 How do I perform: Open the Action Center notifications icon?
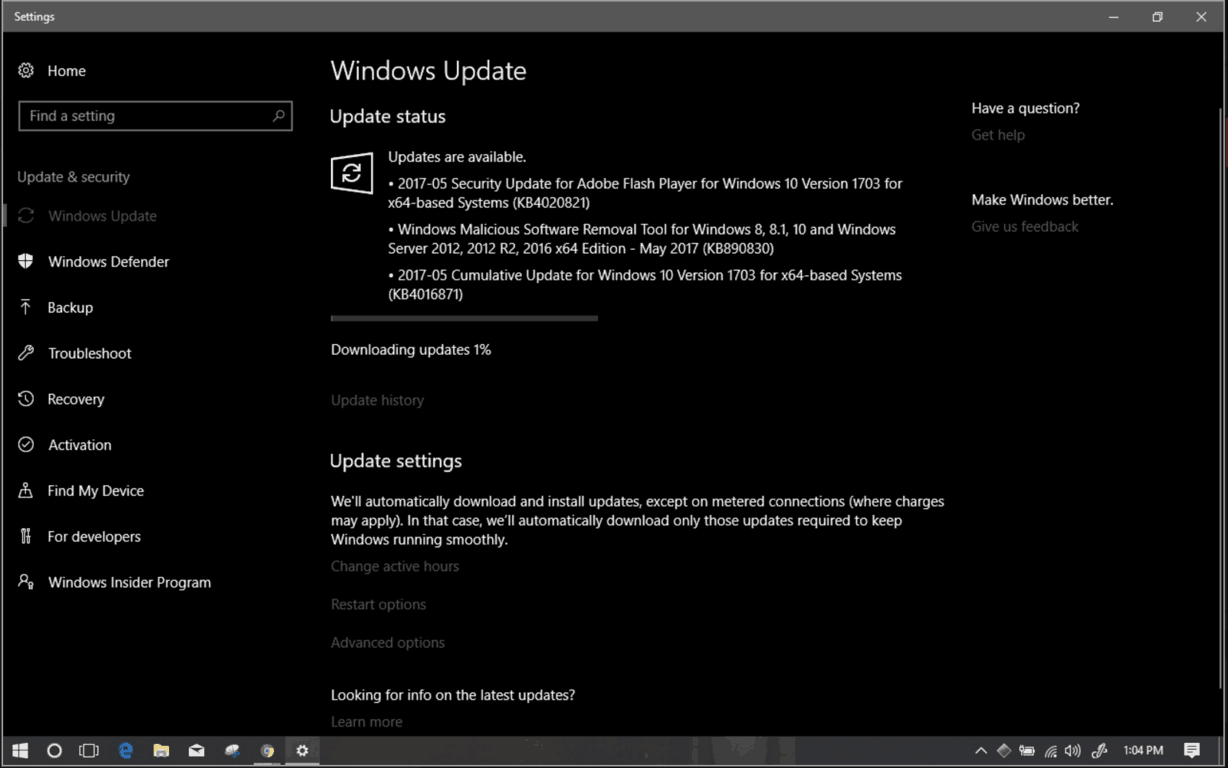(x=1192, y=750)
